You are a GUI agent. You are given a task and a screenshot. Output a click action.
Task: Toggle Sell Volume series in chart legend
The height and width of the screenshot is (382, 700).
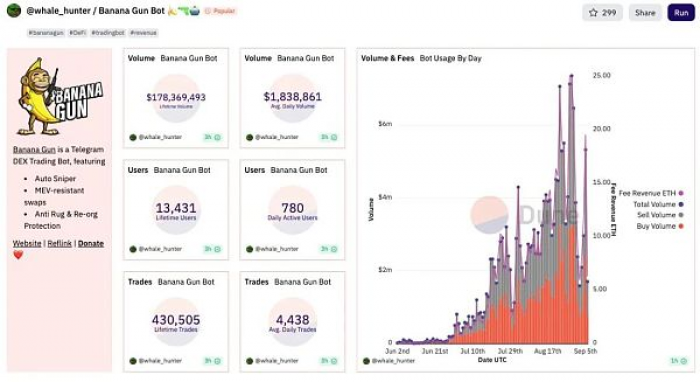pos(660,215)
